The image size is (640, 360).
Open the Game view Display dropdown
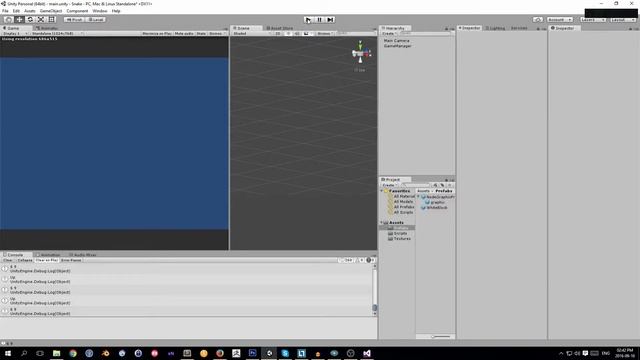click(15, 33)
